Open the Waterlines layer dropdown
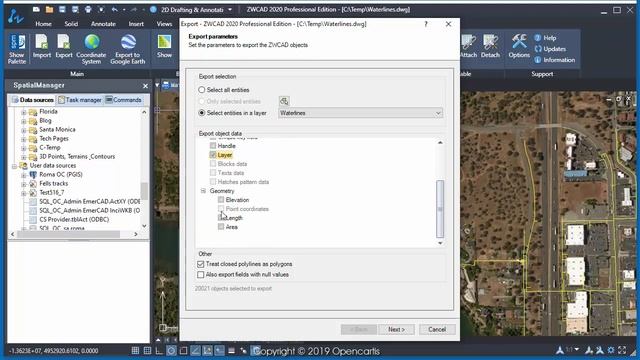 pos(360,113)
